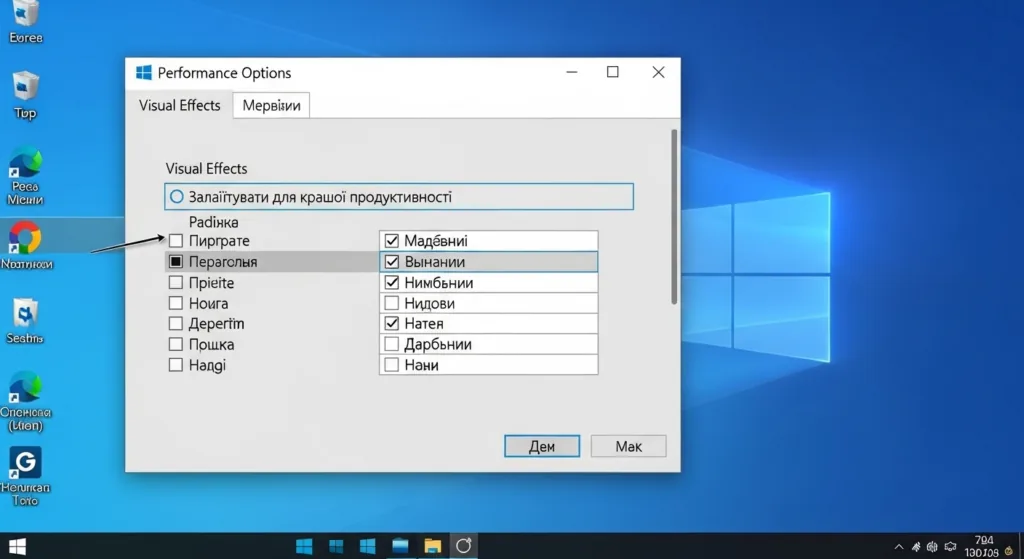Check the Дерегїm checkbox
1024x559 pixels.
[x=176, y=323]
